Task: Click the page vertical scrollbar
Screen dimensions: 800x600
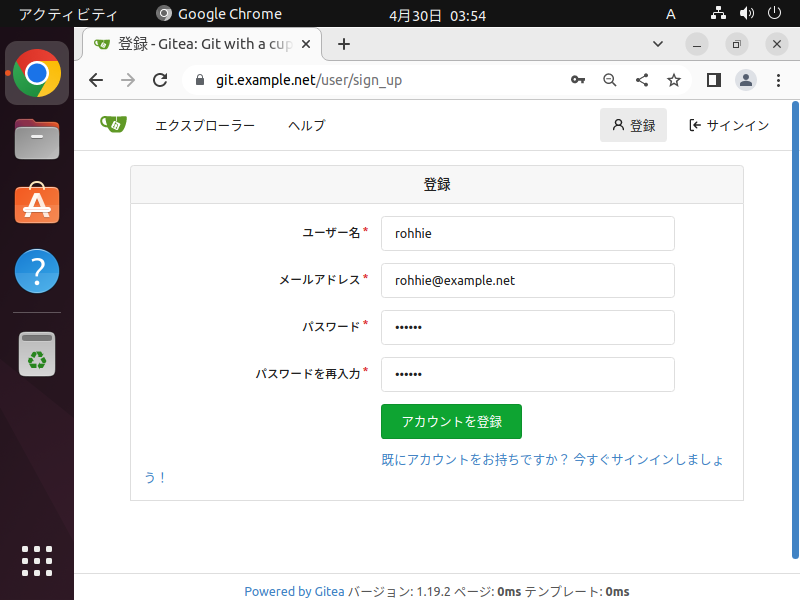Action: pyautogui.click(x=795, y=330)
